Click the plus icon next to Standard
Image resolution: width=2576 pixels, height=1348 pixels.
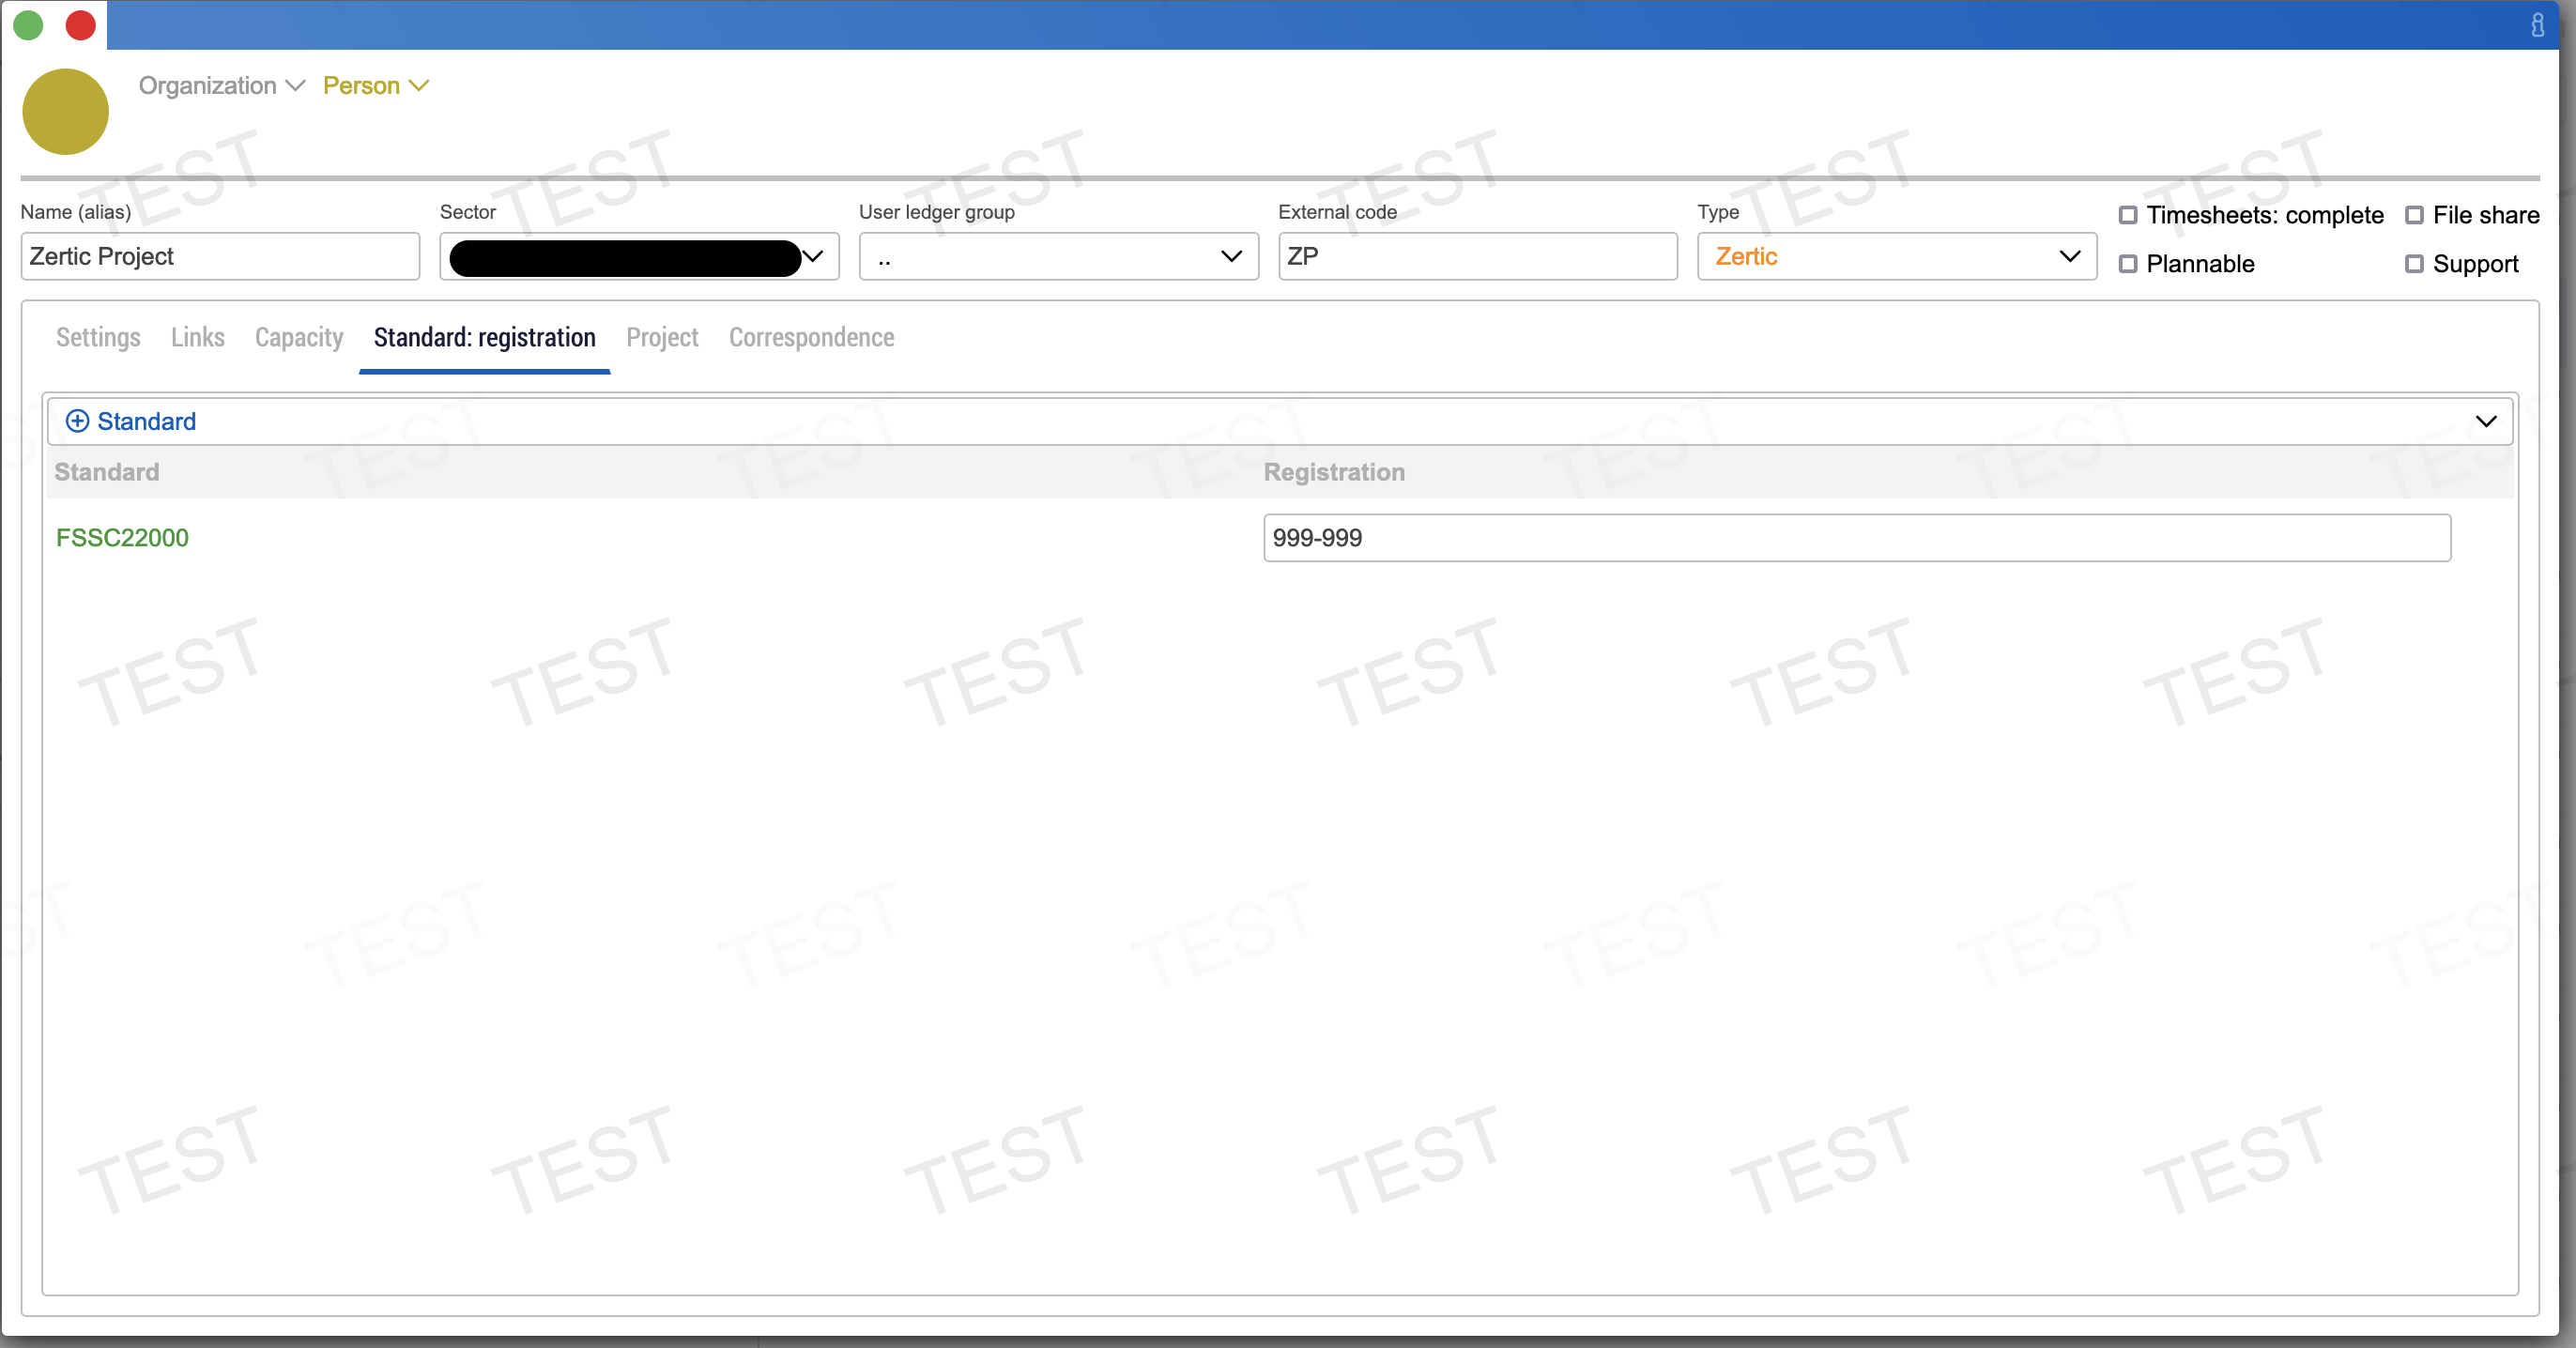pyautogui.click(x=77, y=421)
